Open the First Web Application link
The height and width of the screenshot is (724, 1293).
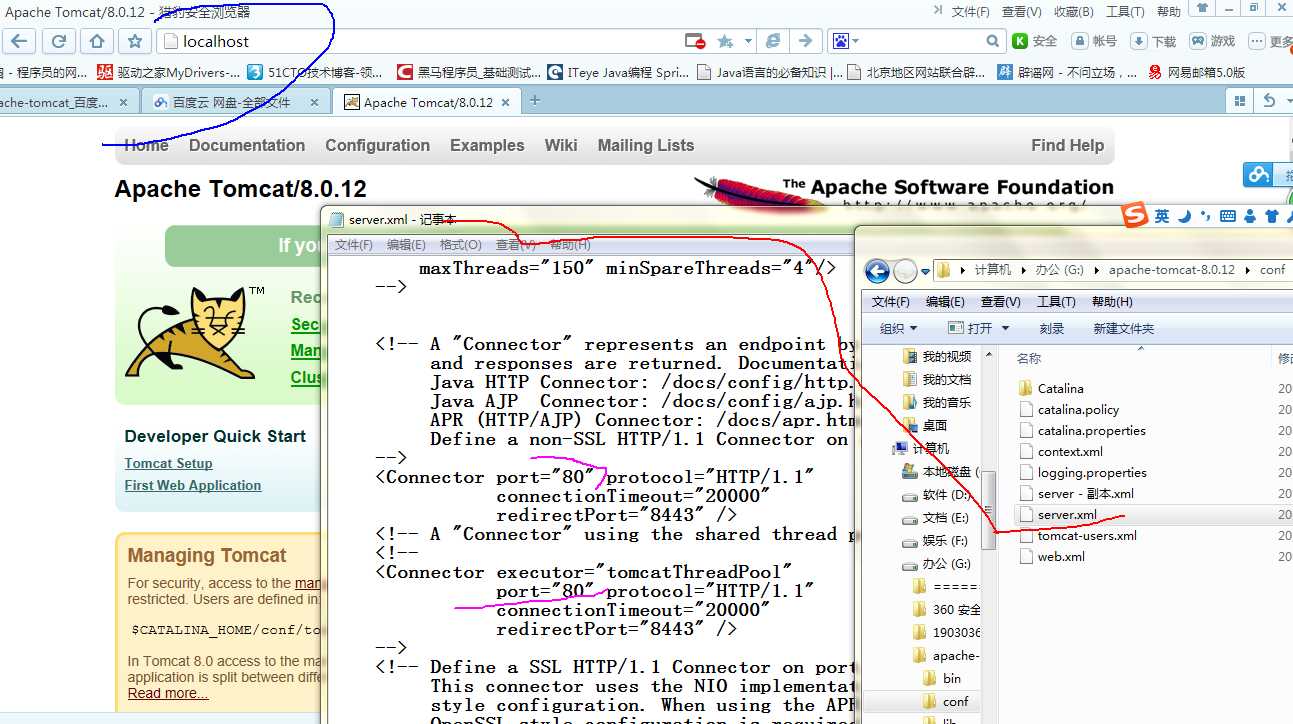(193, 485)
